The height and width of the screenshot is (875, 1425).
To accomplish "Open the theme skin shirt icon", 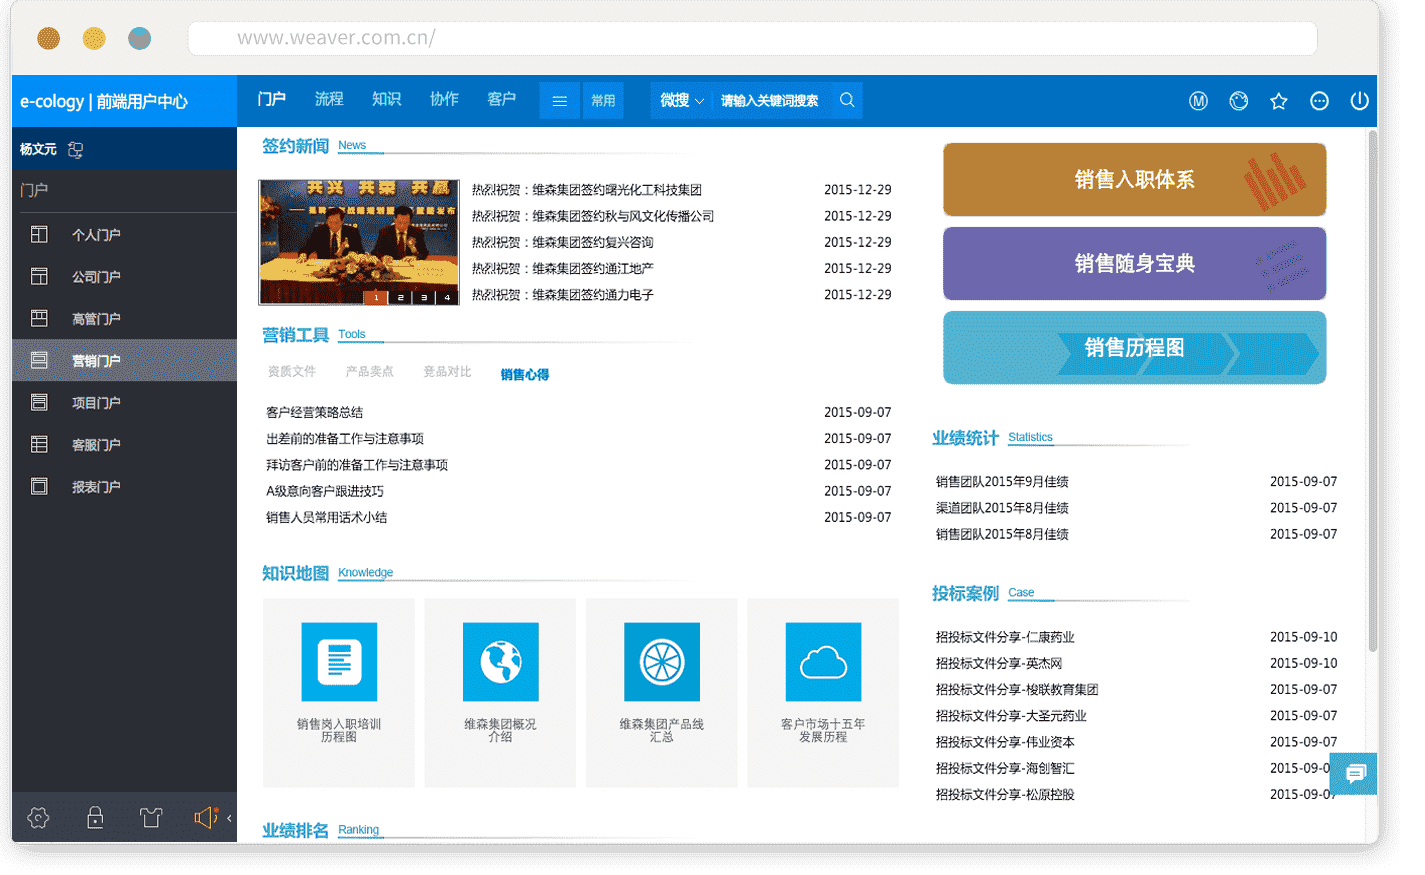I will (x=151, y=818).
